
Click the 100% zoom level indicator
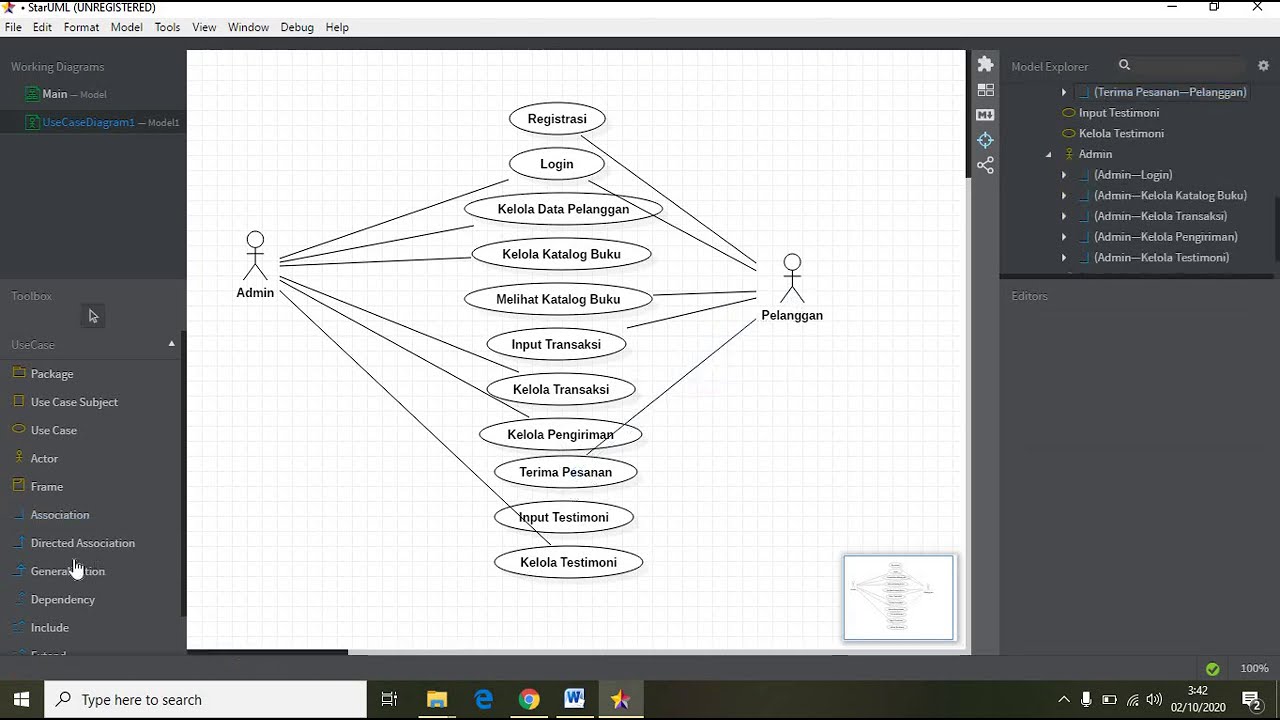coord(1254,669)
